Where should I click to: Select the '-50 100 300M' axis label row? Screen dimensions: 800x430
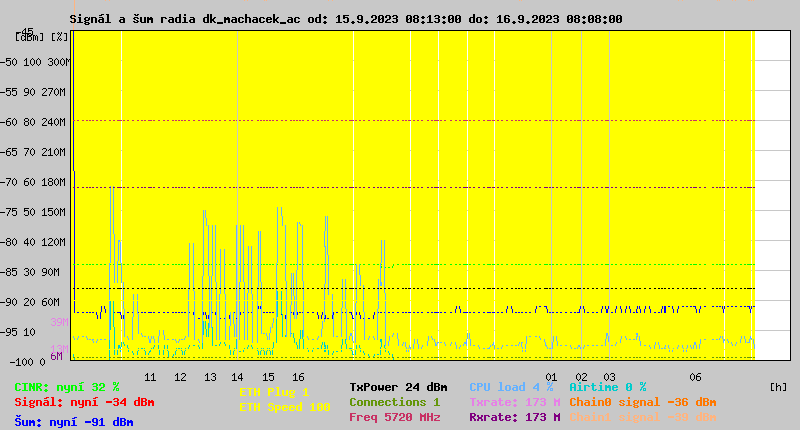[35, 62]
